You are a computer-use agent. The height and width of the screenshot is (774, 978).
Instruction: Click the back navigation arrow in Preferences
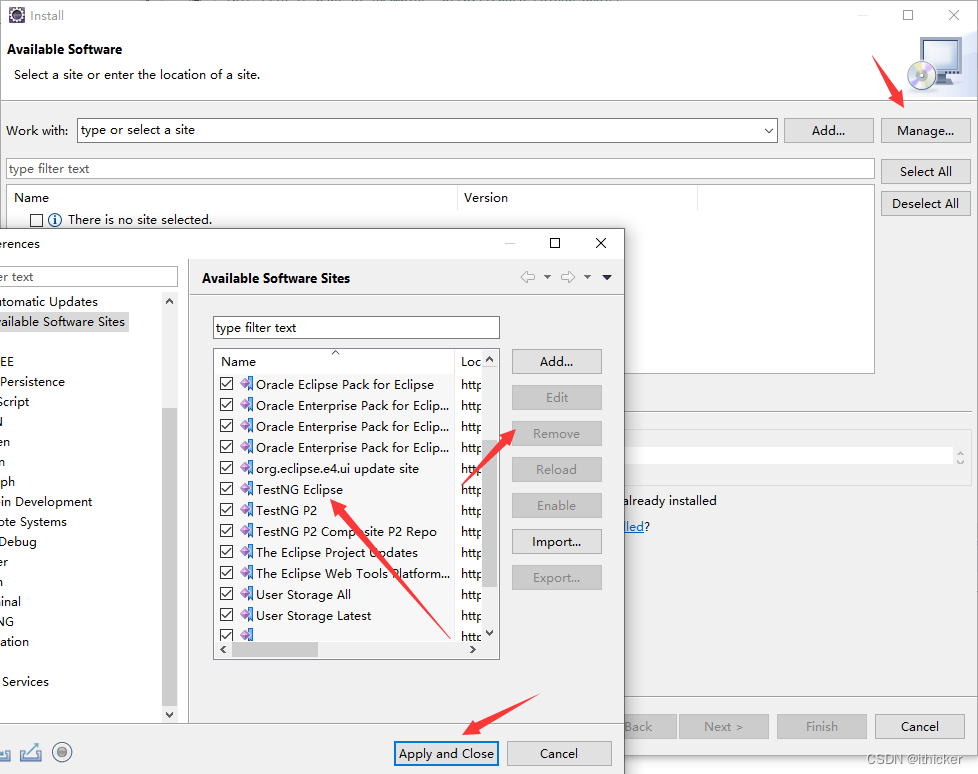528,277
